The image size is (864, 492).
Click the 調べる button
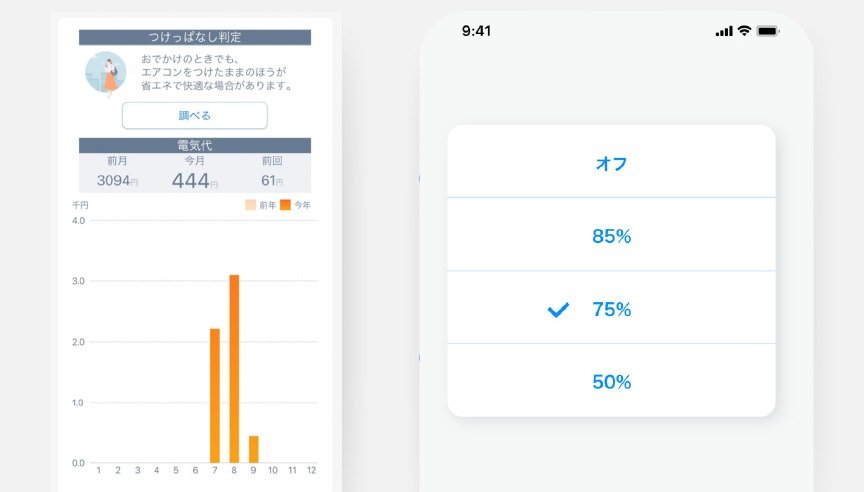pyautogui.click(x=195, y=115)
